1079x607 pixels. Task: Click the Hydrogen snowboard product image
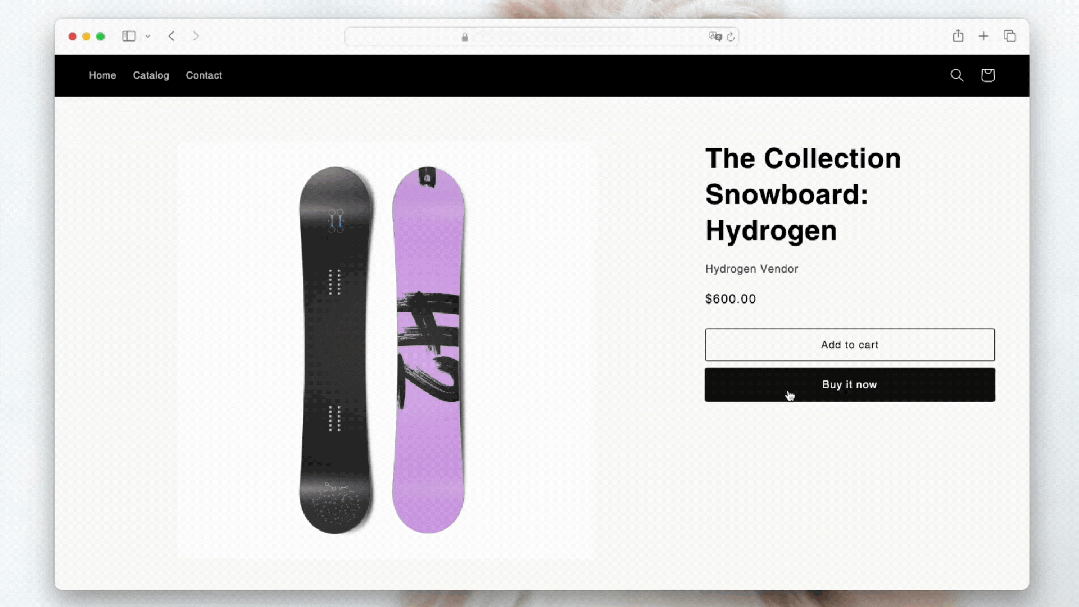pos(385,350)
